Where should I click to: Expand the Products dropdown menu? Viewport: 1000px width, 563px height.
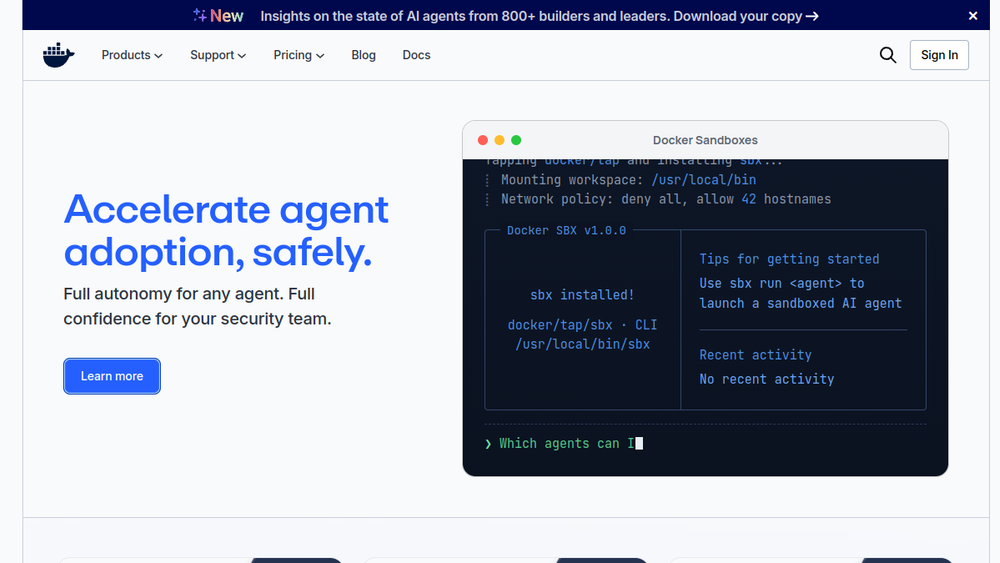coord(132,55)
